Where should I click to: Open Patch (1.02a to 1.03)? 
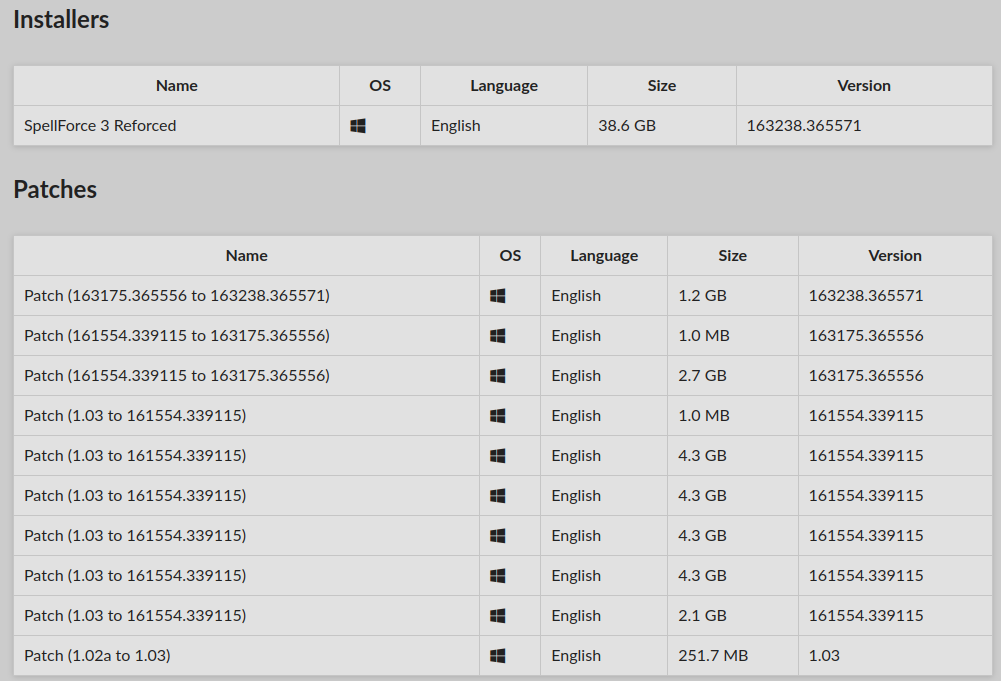click(x=97, y=655)
